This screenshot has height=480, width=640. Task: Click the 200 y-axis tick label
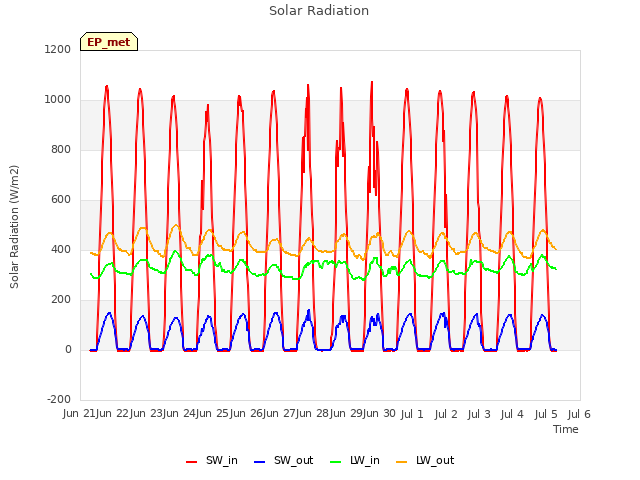click(61, 300)
